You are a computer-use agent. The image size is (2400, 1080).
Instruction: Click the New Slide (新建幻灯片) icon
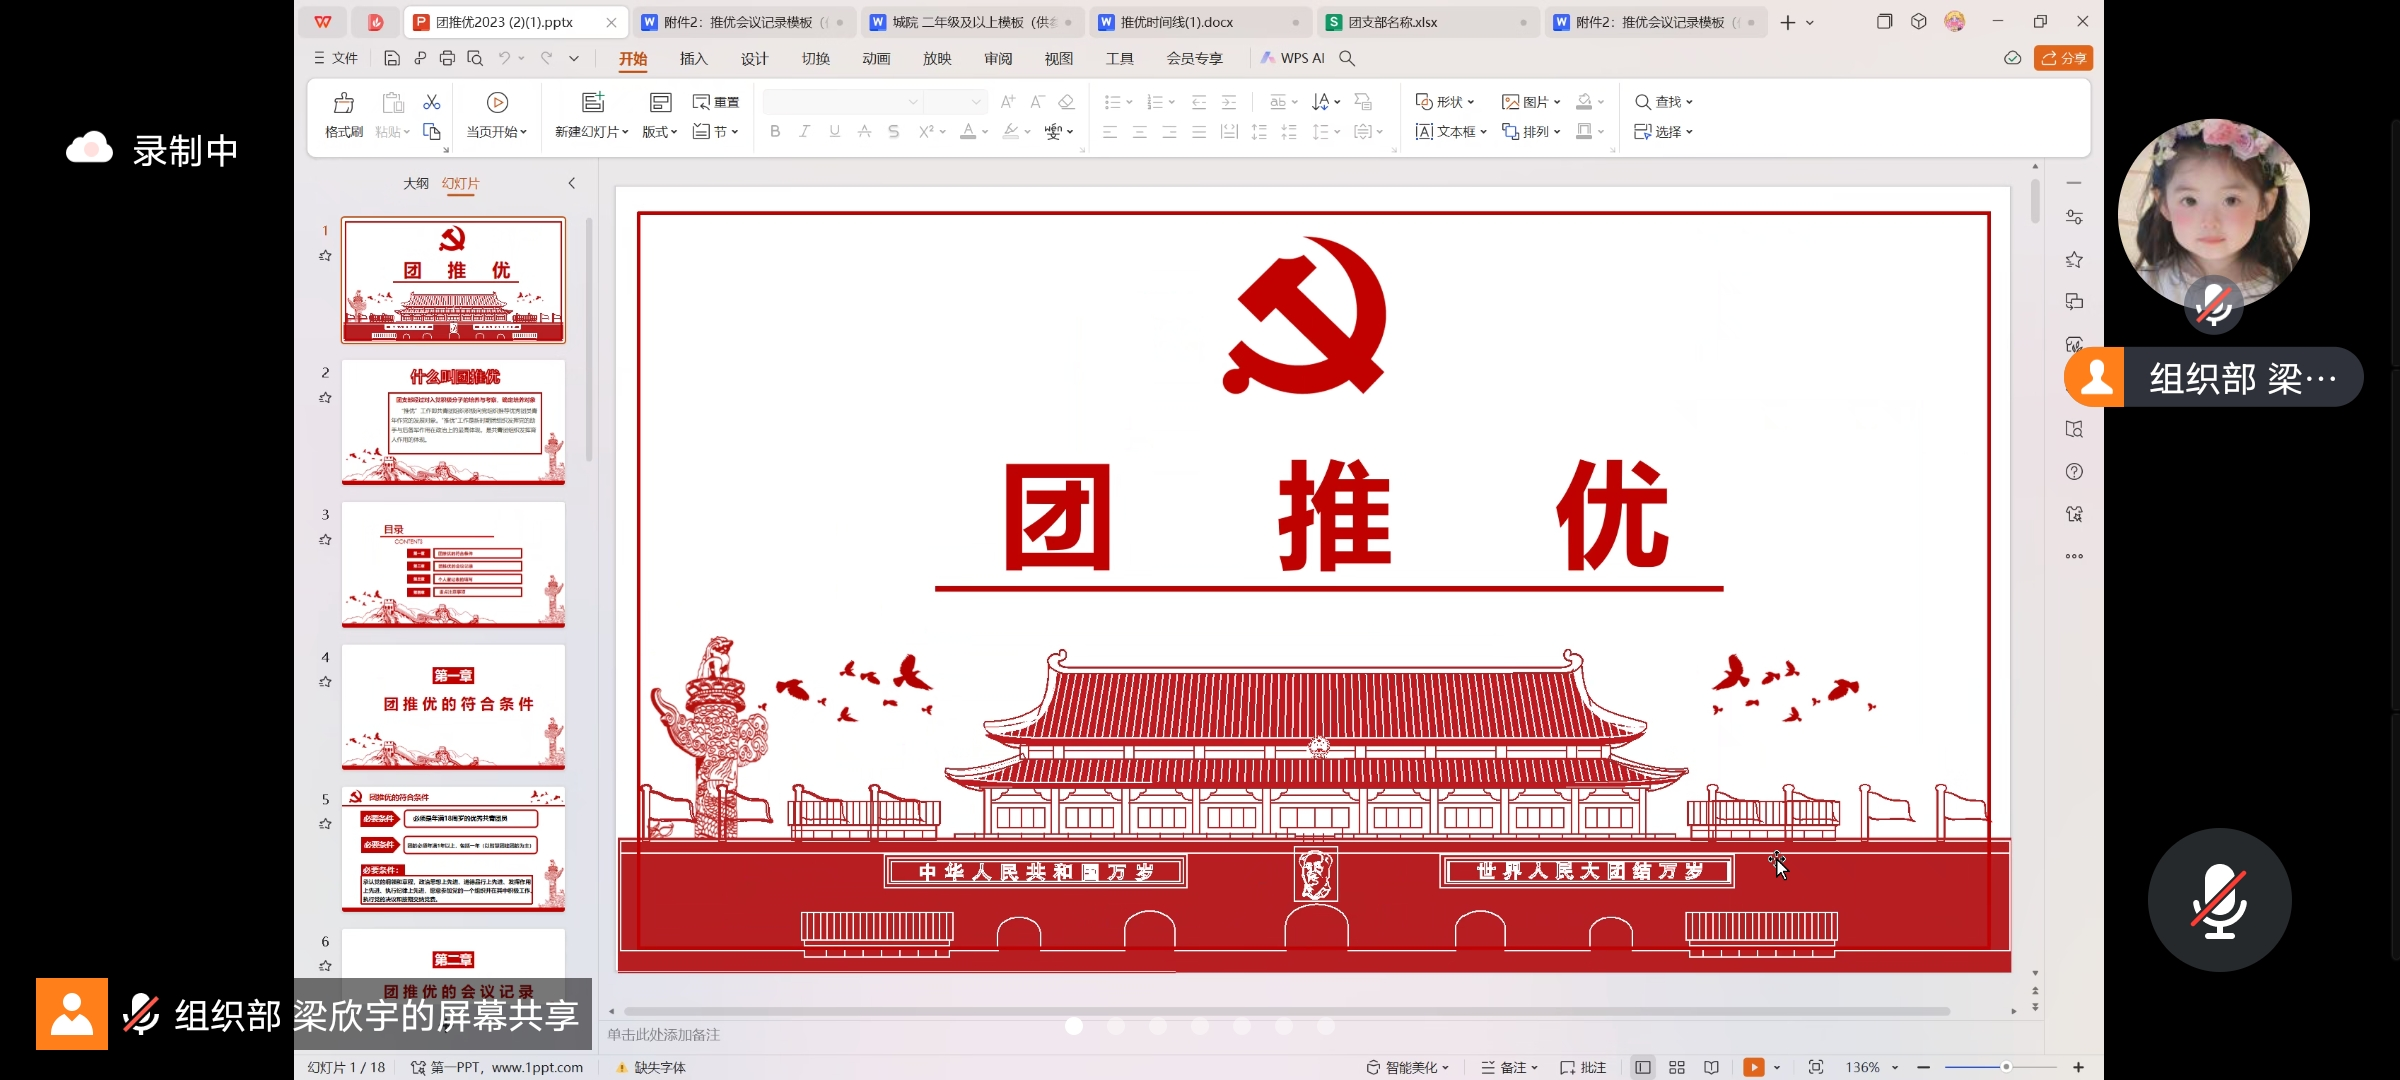pyautogui.click(x=593, y=102)
